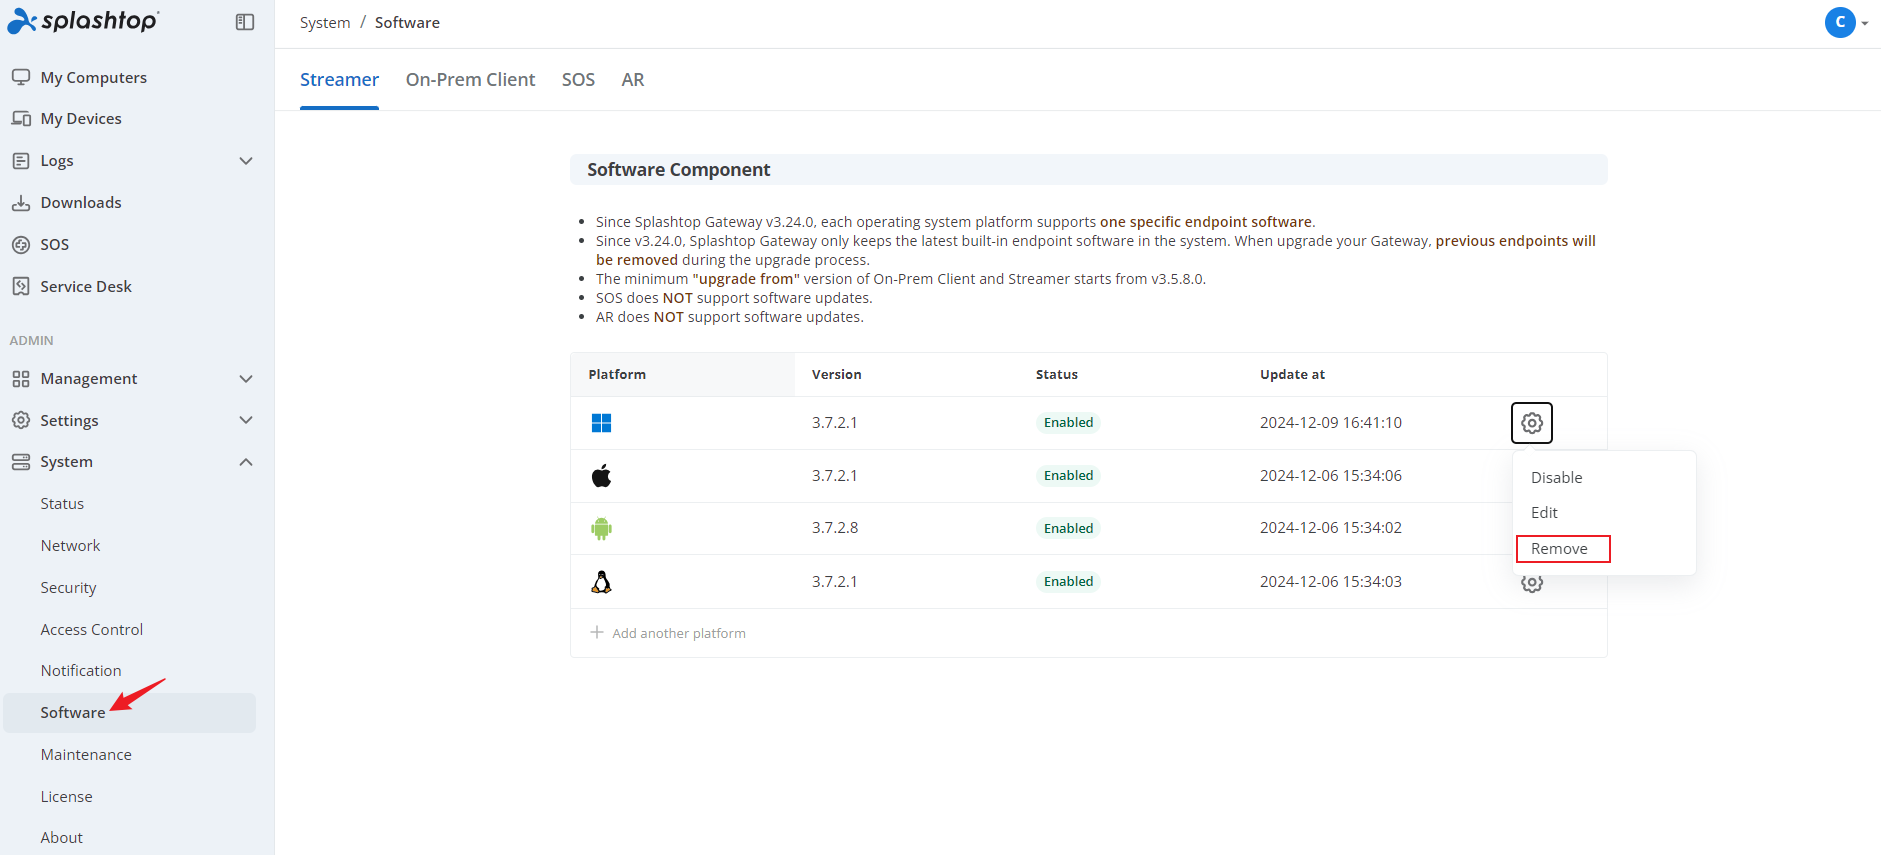Click the Logs list icon
The width and height of the screenshot is (1881, 855).
(21, 160)
